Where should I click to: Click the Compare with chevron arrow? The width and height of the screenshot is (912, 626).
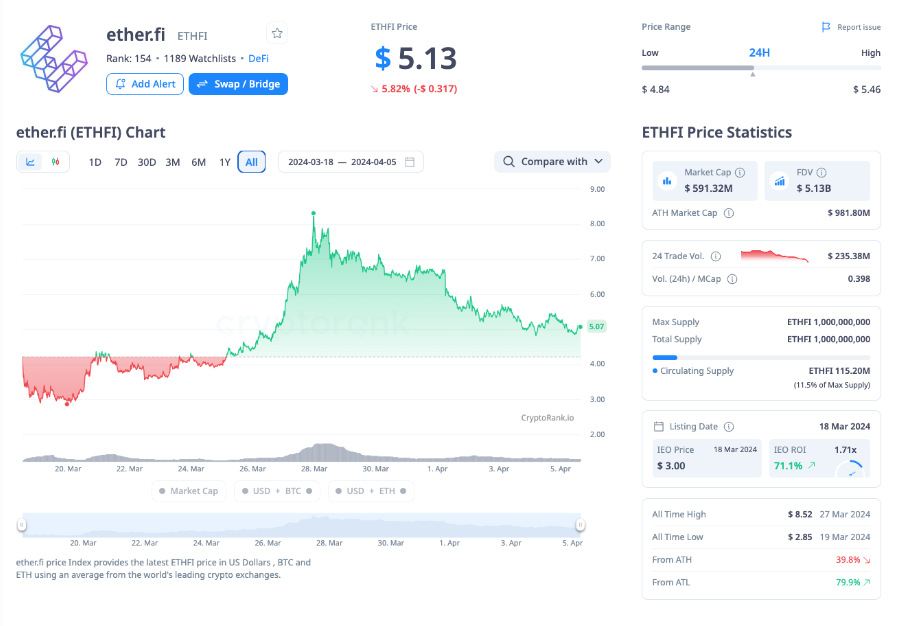pyautogui.click(x=598, y=162)
